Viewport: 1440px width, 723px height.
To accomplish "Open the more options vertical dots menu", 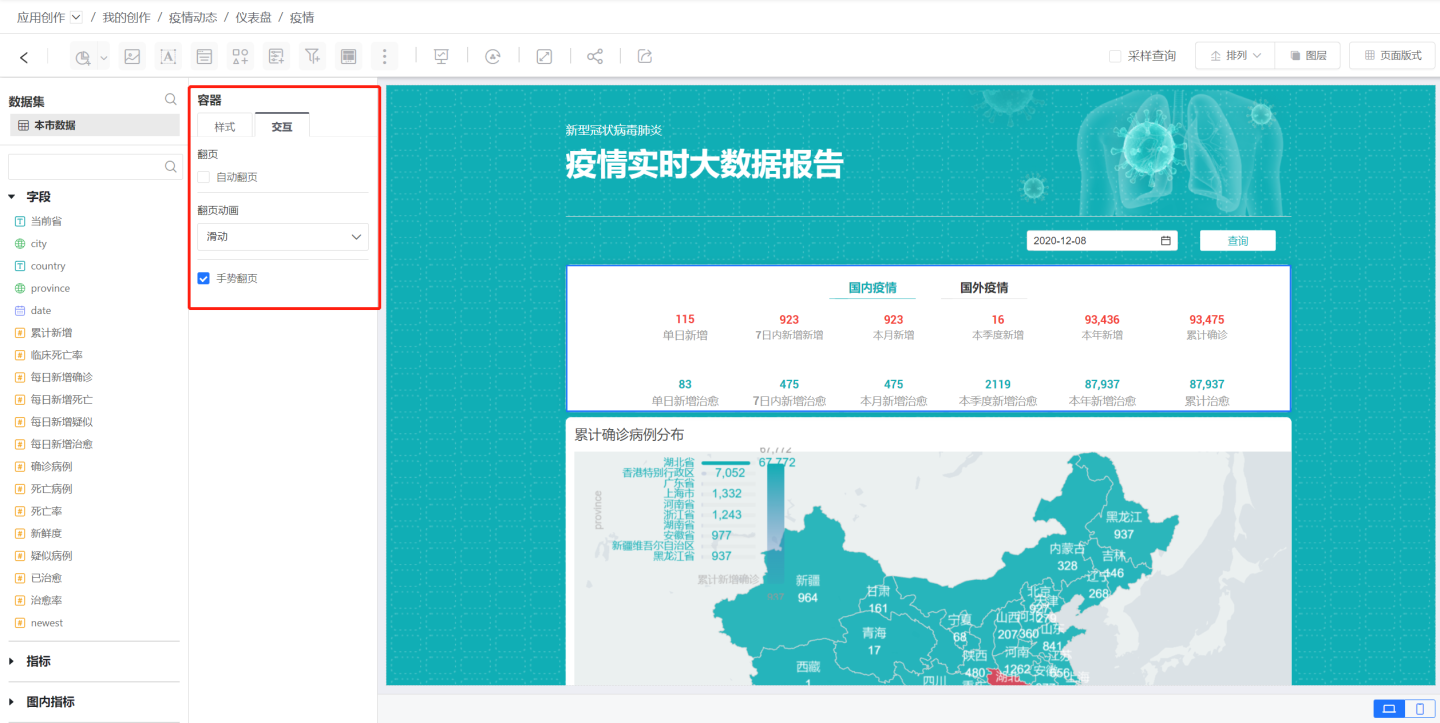I will point(384,56).
